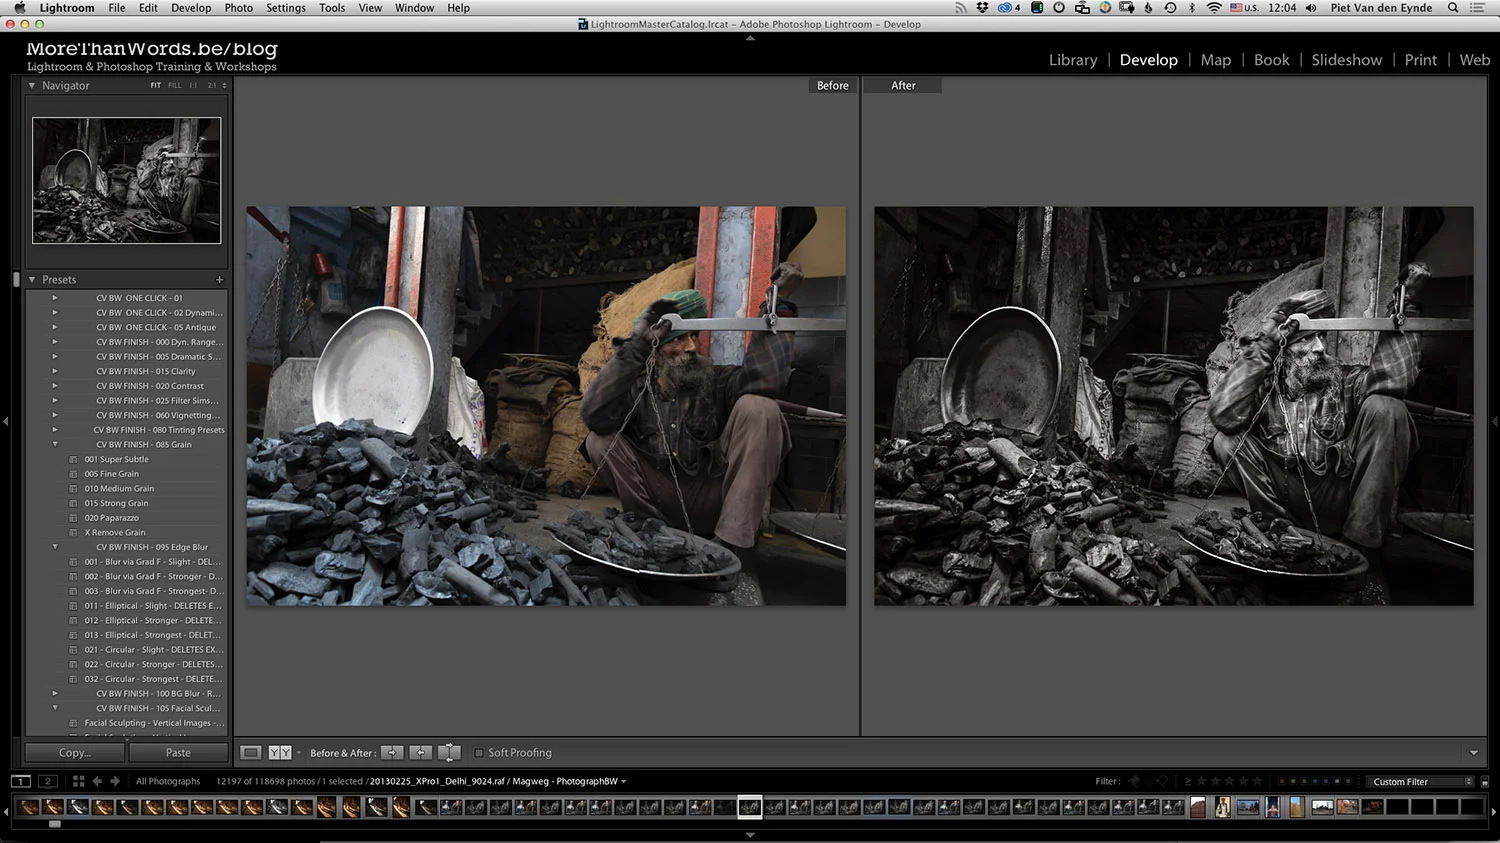Copy Before settings to After arrow icon
Image resolution: width=1500 pixels, height=843 pixels.
[x=392, y=753]
